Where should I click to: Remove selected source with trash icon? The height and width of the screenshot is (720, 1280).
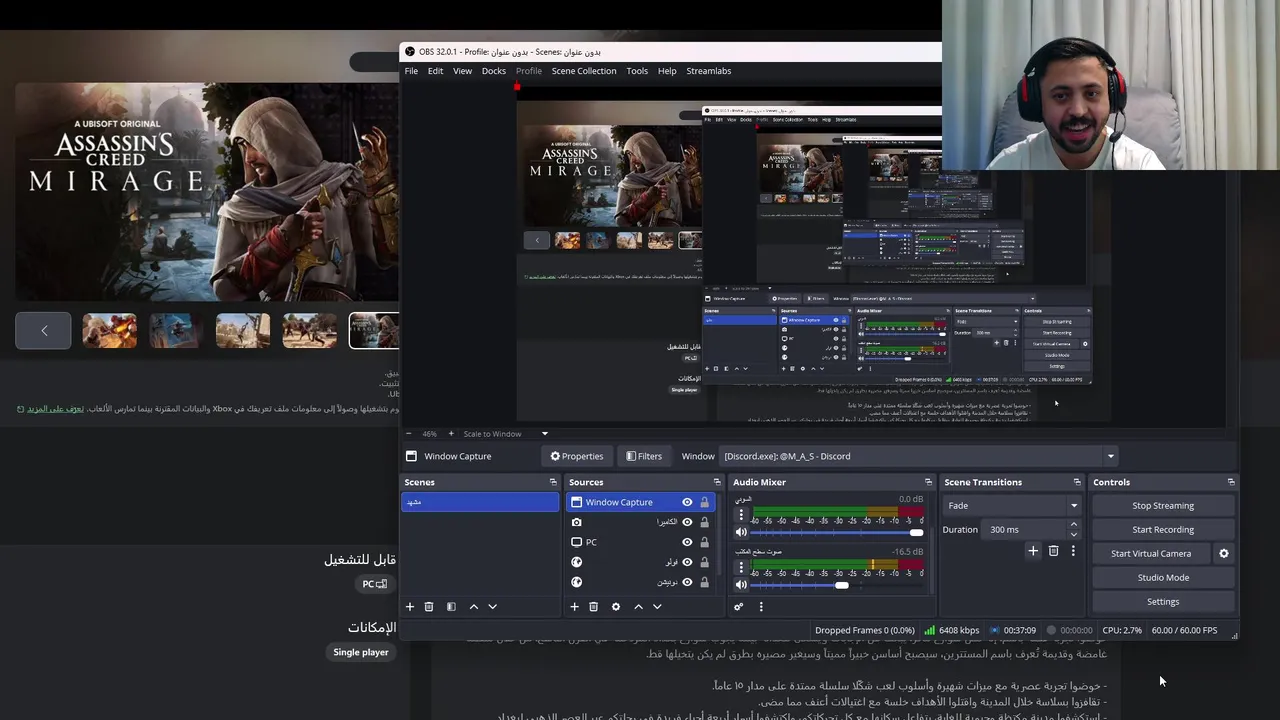point(593,606)
